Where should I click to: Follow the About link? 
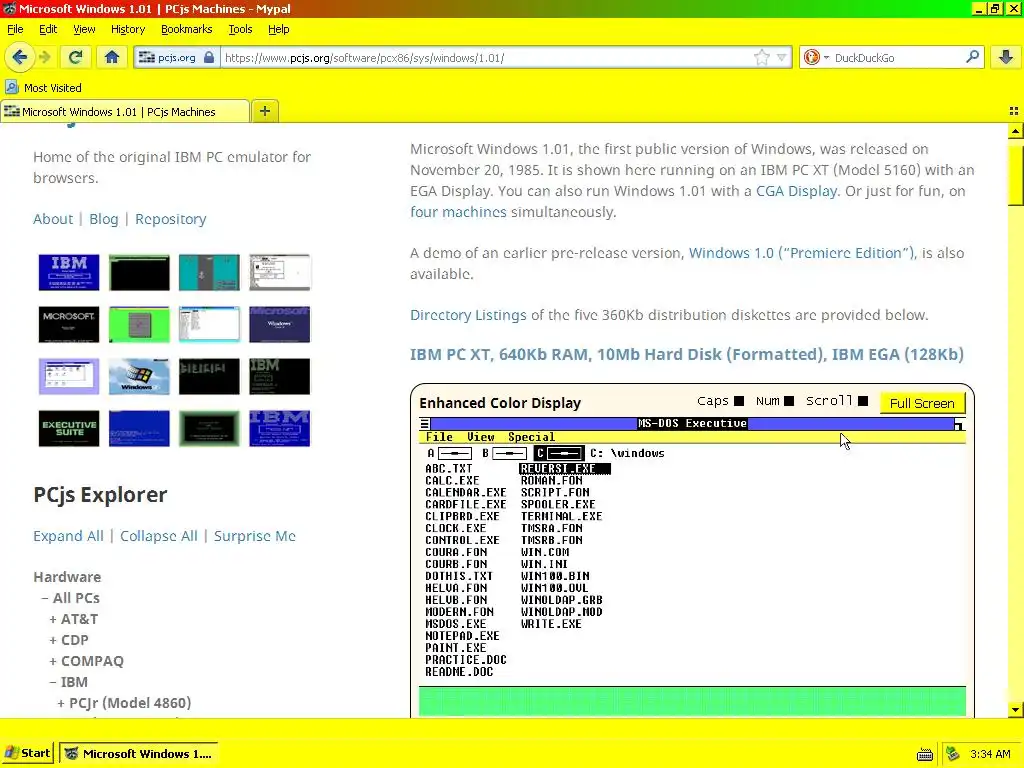click(53, 219)
